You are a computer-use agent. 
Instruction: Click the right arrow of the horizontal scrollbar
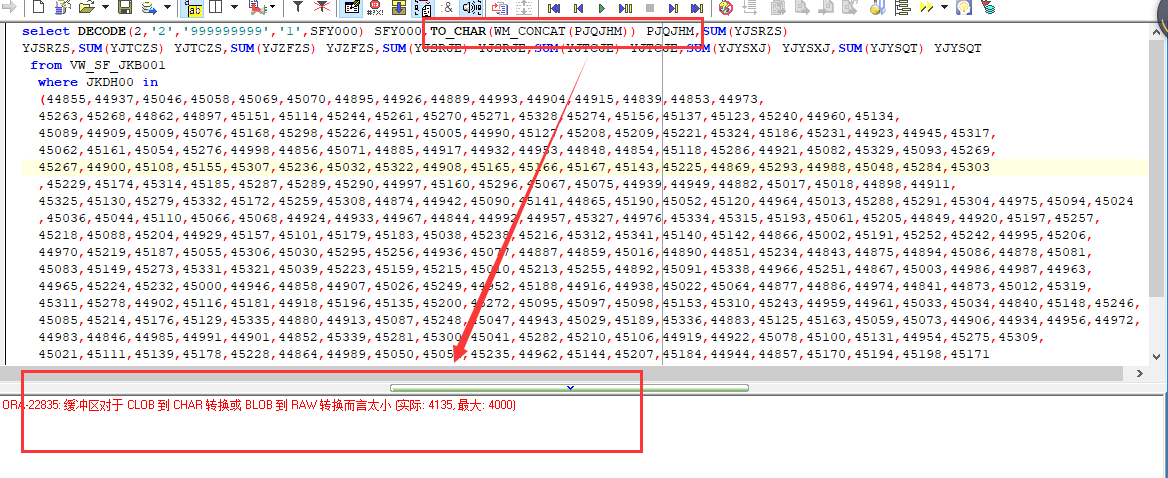point(1140,373)
